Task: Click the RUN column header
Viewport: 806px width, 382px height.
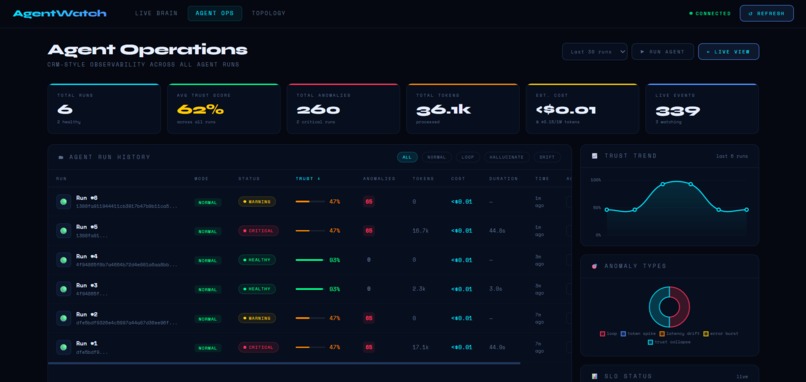Action: pos(61,179)
